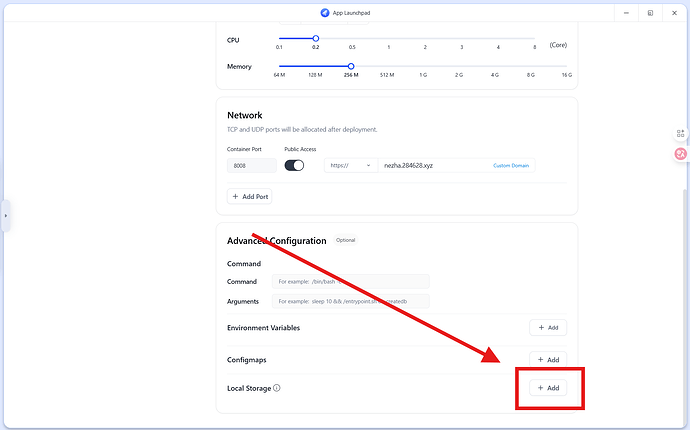Click the Local Storage label
690x430 pixels.
coord(249,388)
